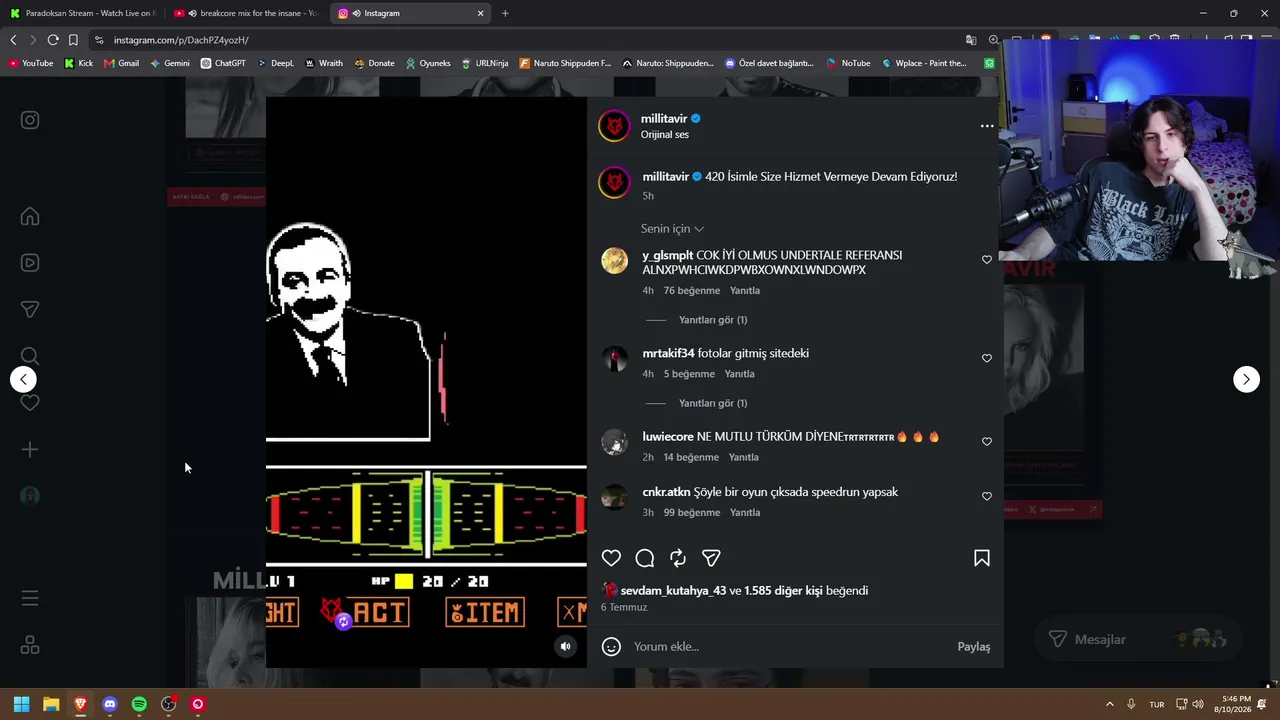Open the emoji picker in the comment box
Screen dimensions: 1280x720
611,647
